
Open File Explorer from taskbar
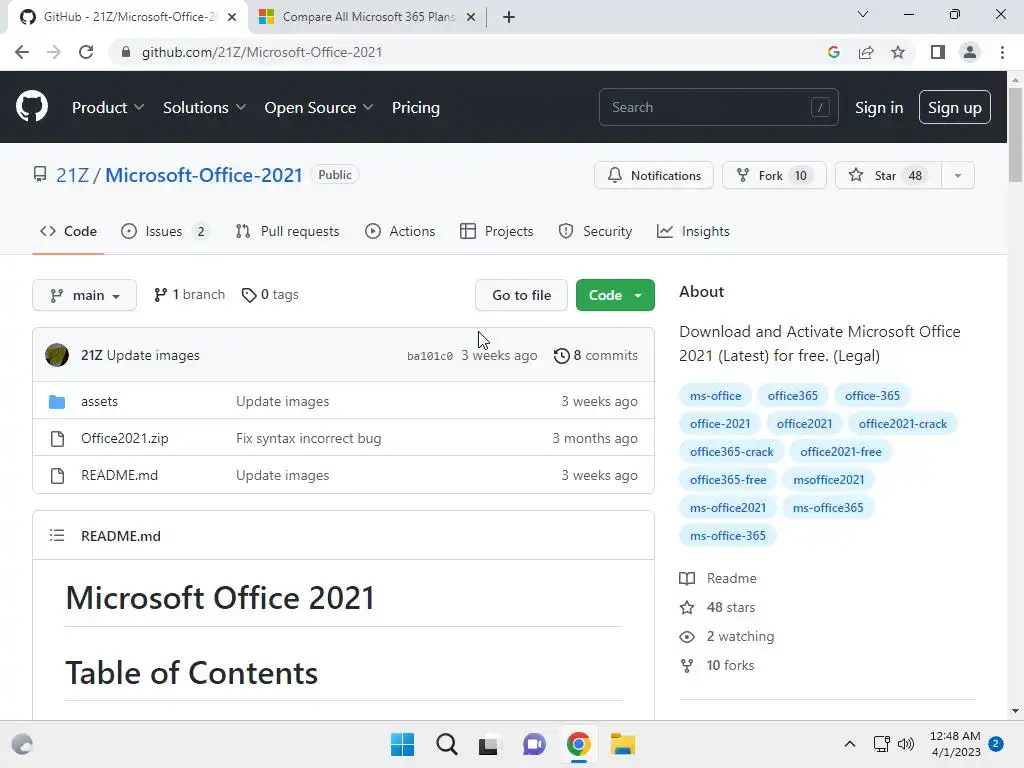click(622, 744)
